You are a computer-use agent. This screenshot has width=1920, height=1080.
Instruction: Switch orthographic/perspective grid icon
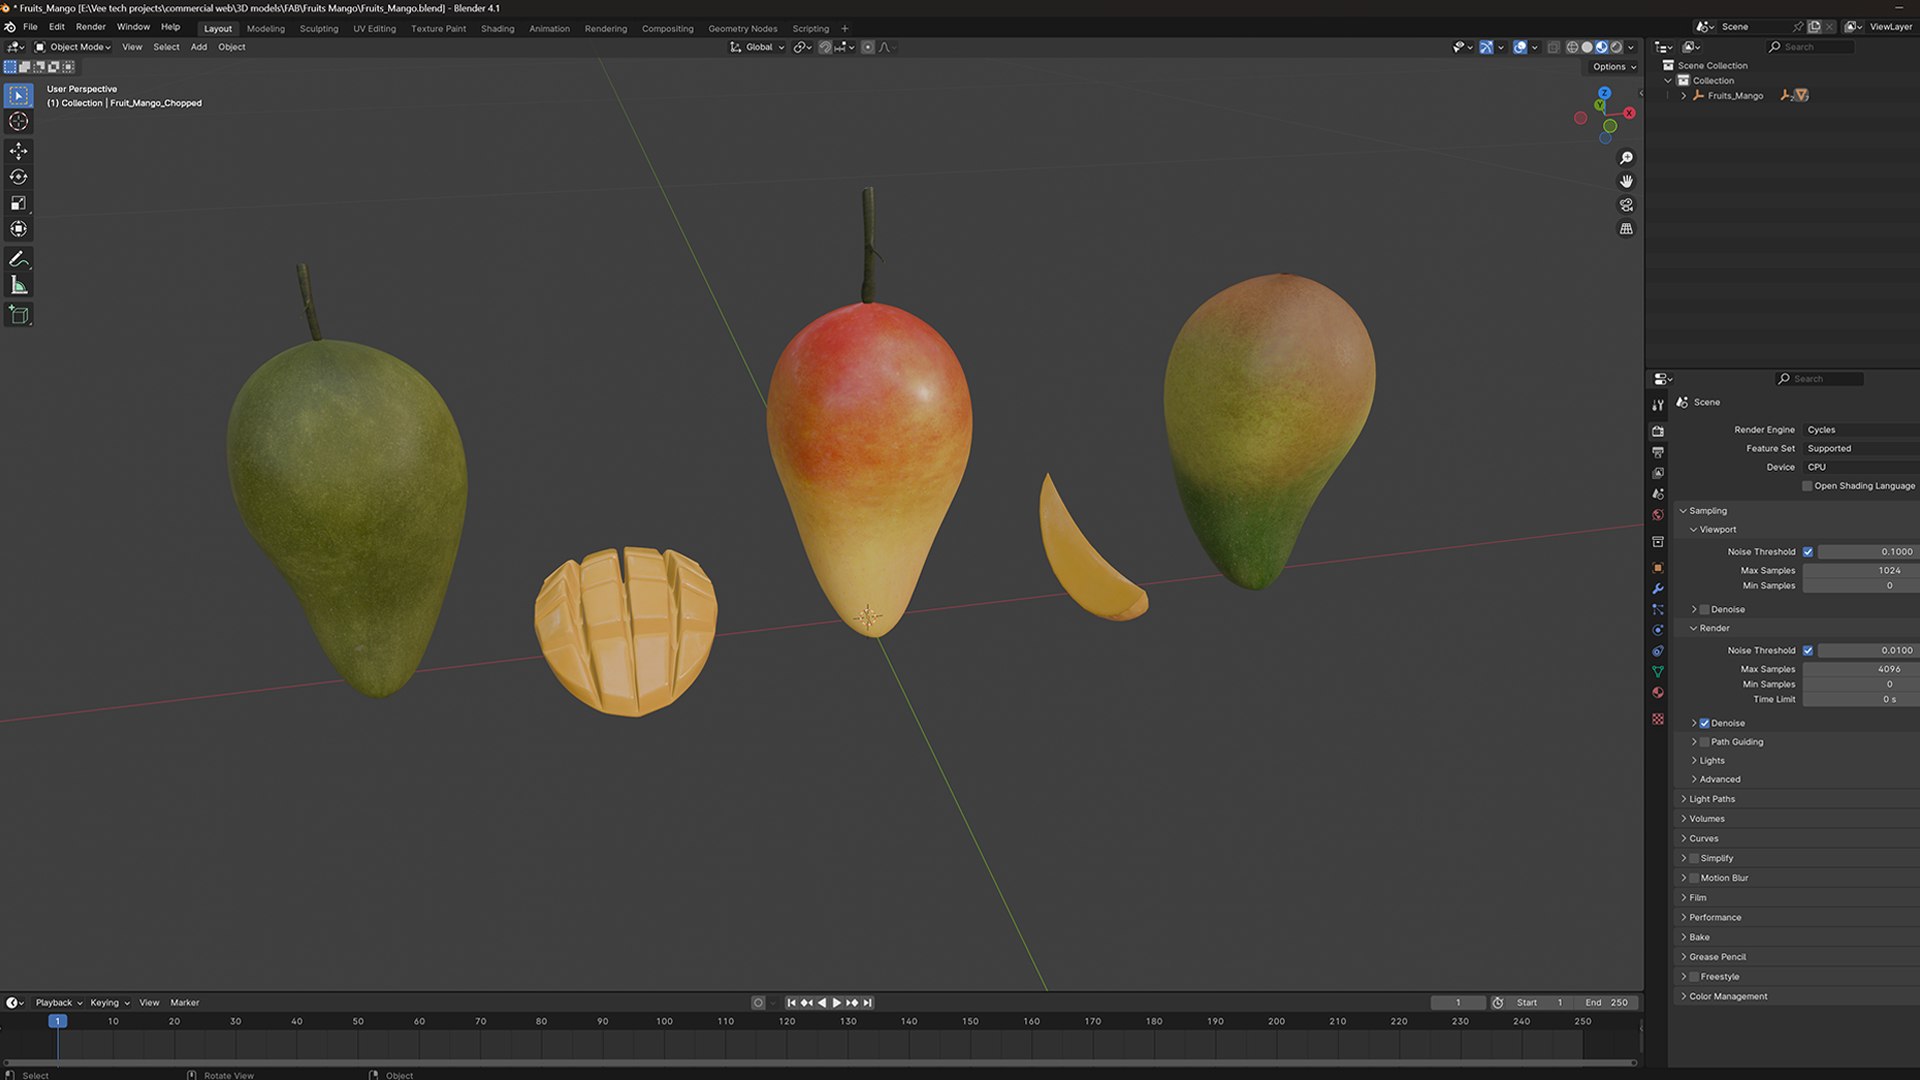click(x=1626, y=229)
